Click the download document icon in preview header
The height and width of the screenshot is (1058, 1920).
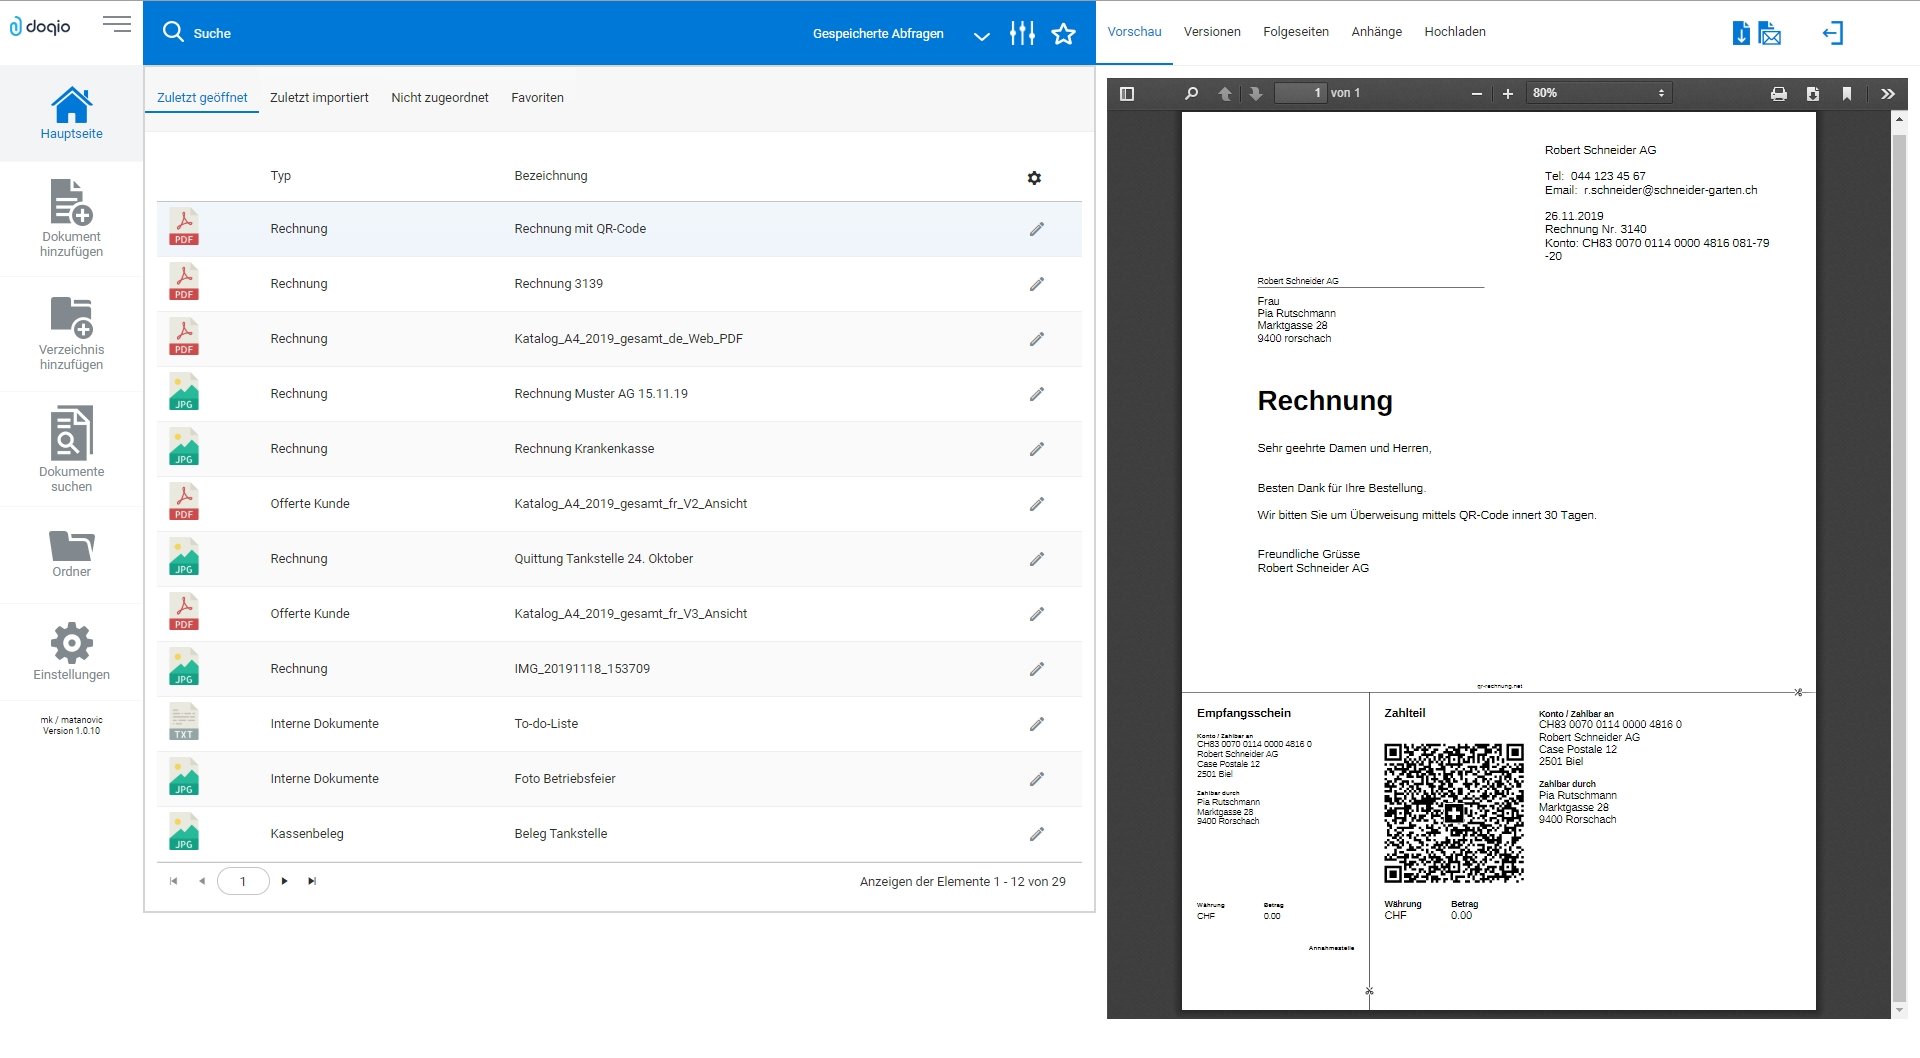pyautogui.click(x=1741, y=33)
